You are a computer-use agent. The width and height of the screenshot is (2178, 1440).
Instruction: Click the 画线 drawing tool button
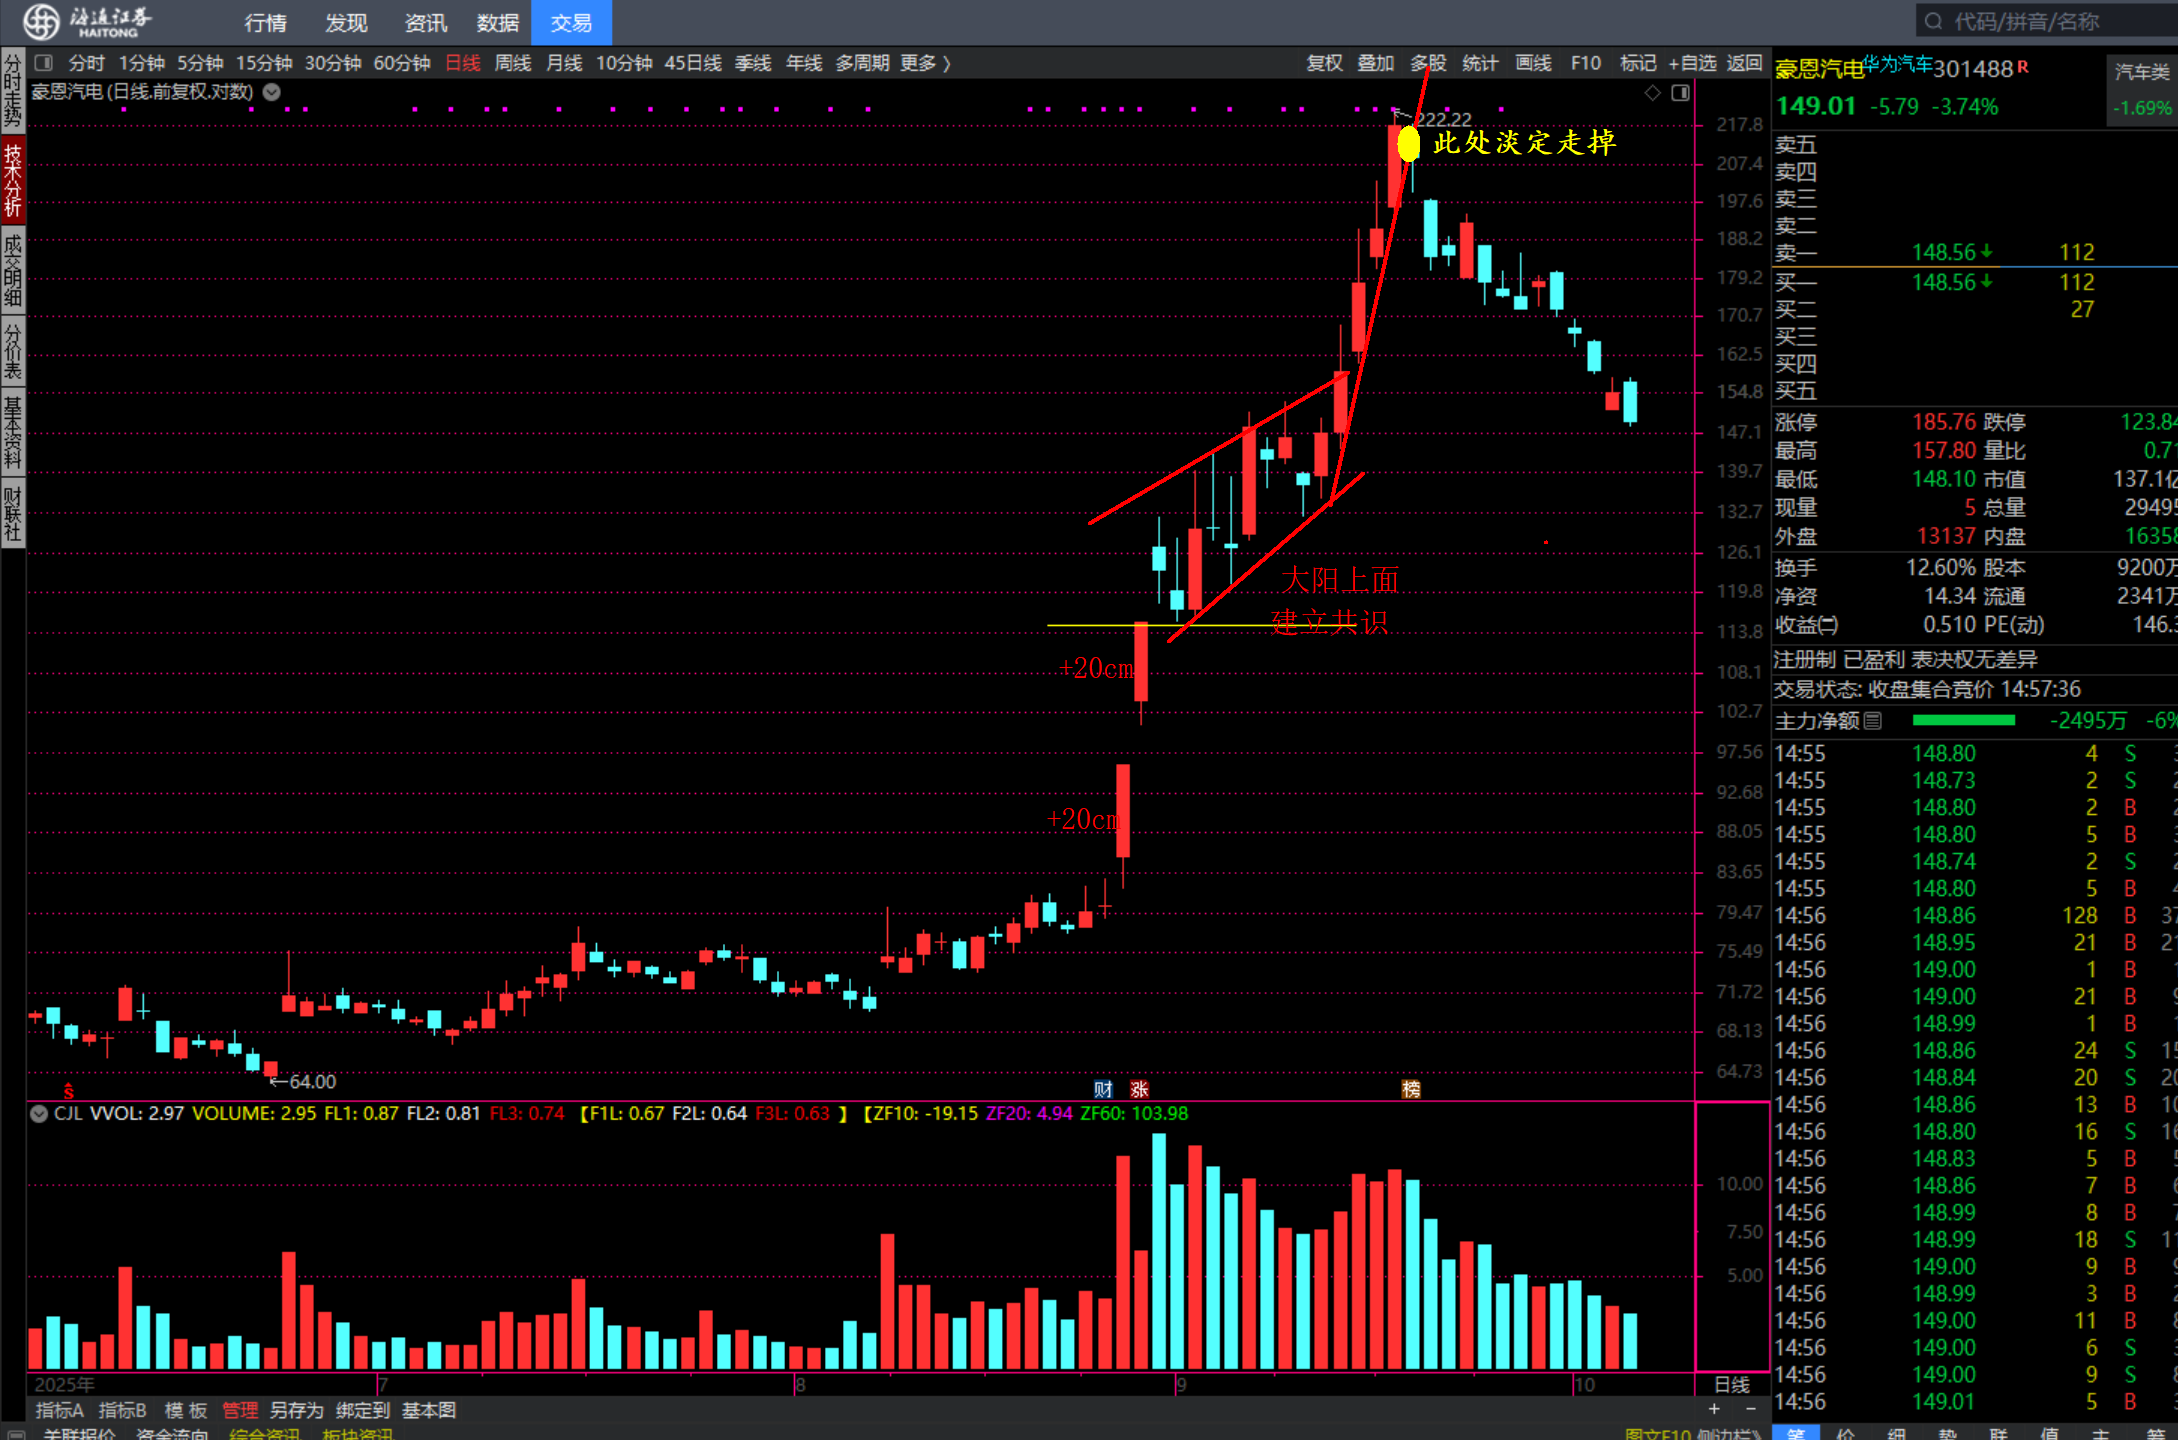[x=1533, y=63]
